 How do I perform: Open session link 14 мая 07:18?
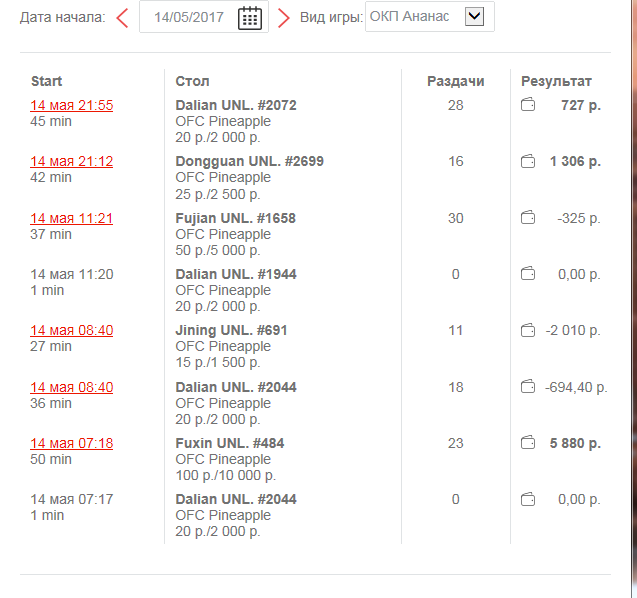pyautogui.click(x=72, y=443)
